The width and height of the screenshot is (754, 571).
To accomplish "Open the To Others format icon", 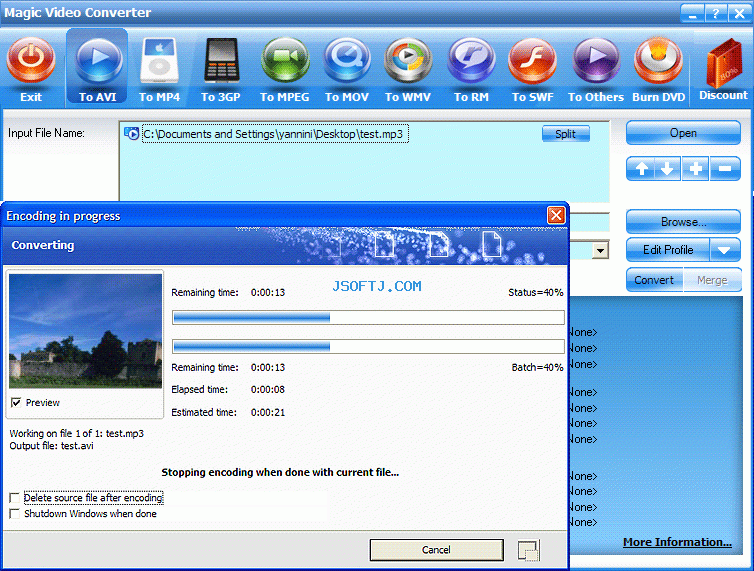I will click(x=596, y=61).
